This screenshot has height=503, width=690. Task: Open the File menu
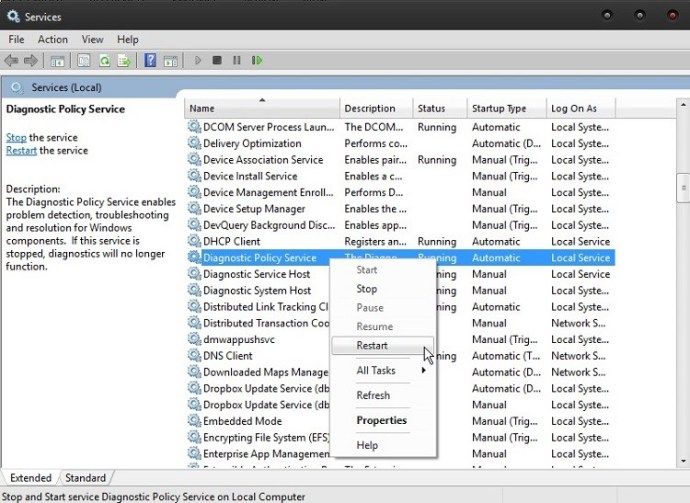(16, 39)
